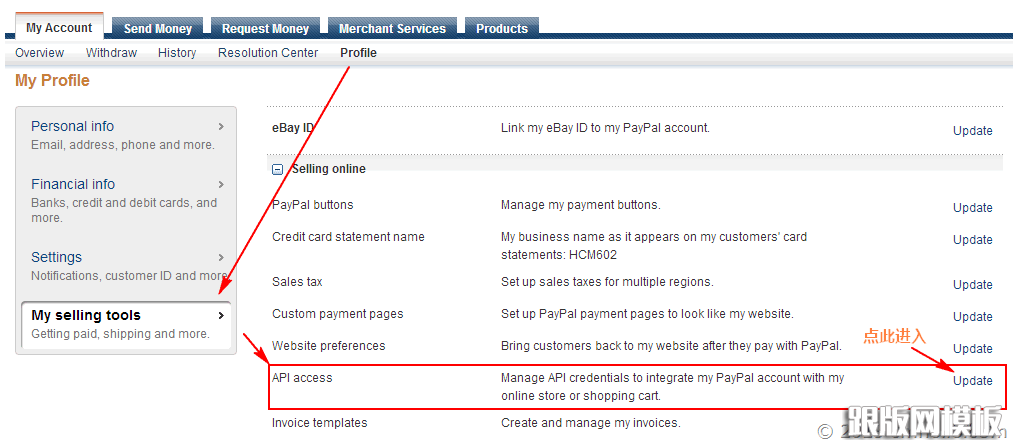The image size is (1014, 445).
Task: Go to Resolution Center
Action: tap(268, 53)
